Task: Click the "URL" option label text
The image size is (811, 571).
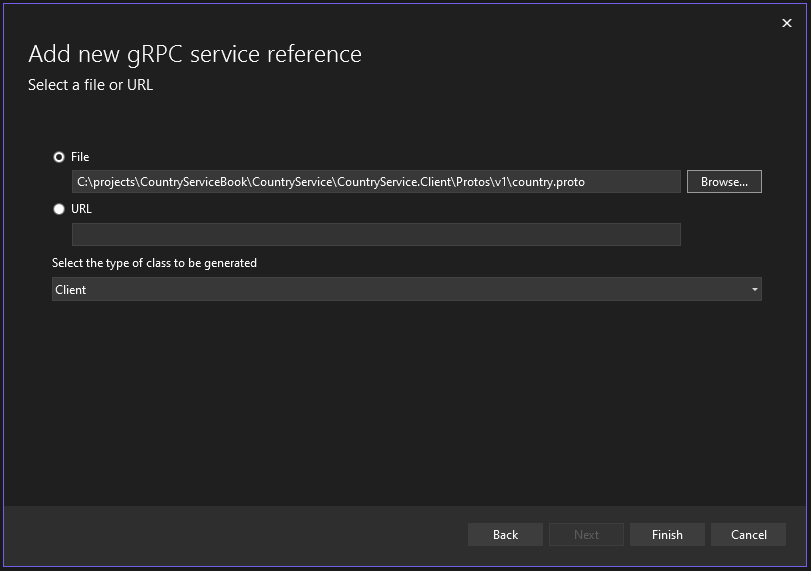Action: (x=81, y=209)
